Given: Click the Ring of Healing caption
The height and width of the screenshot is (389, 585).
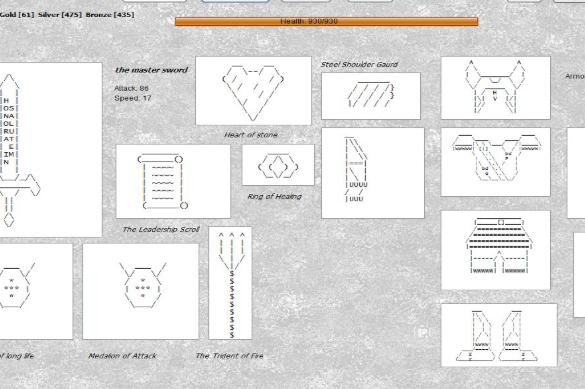Looking at the screenshot, I should click(x=275, y=196).
